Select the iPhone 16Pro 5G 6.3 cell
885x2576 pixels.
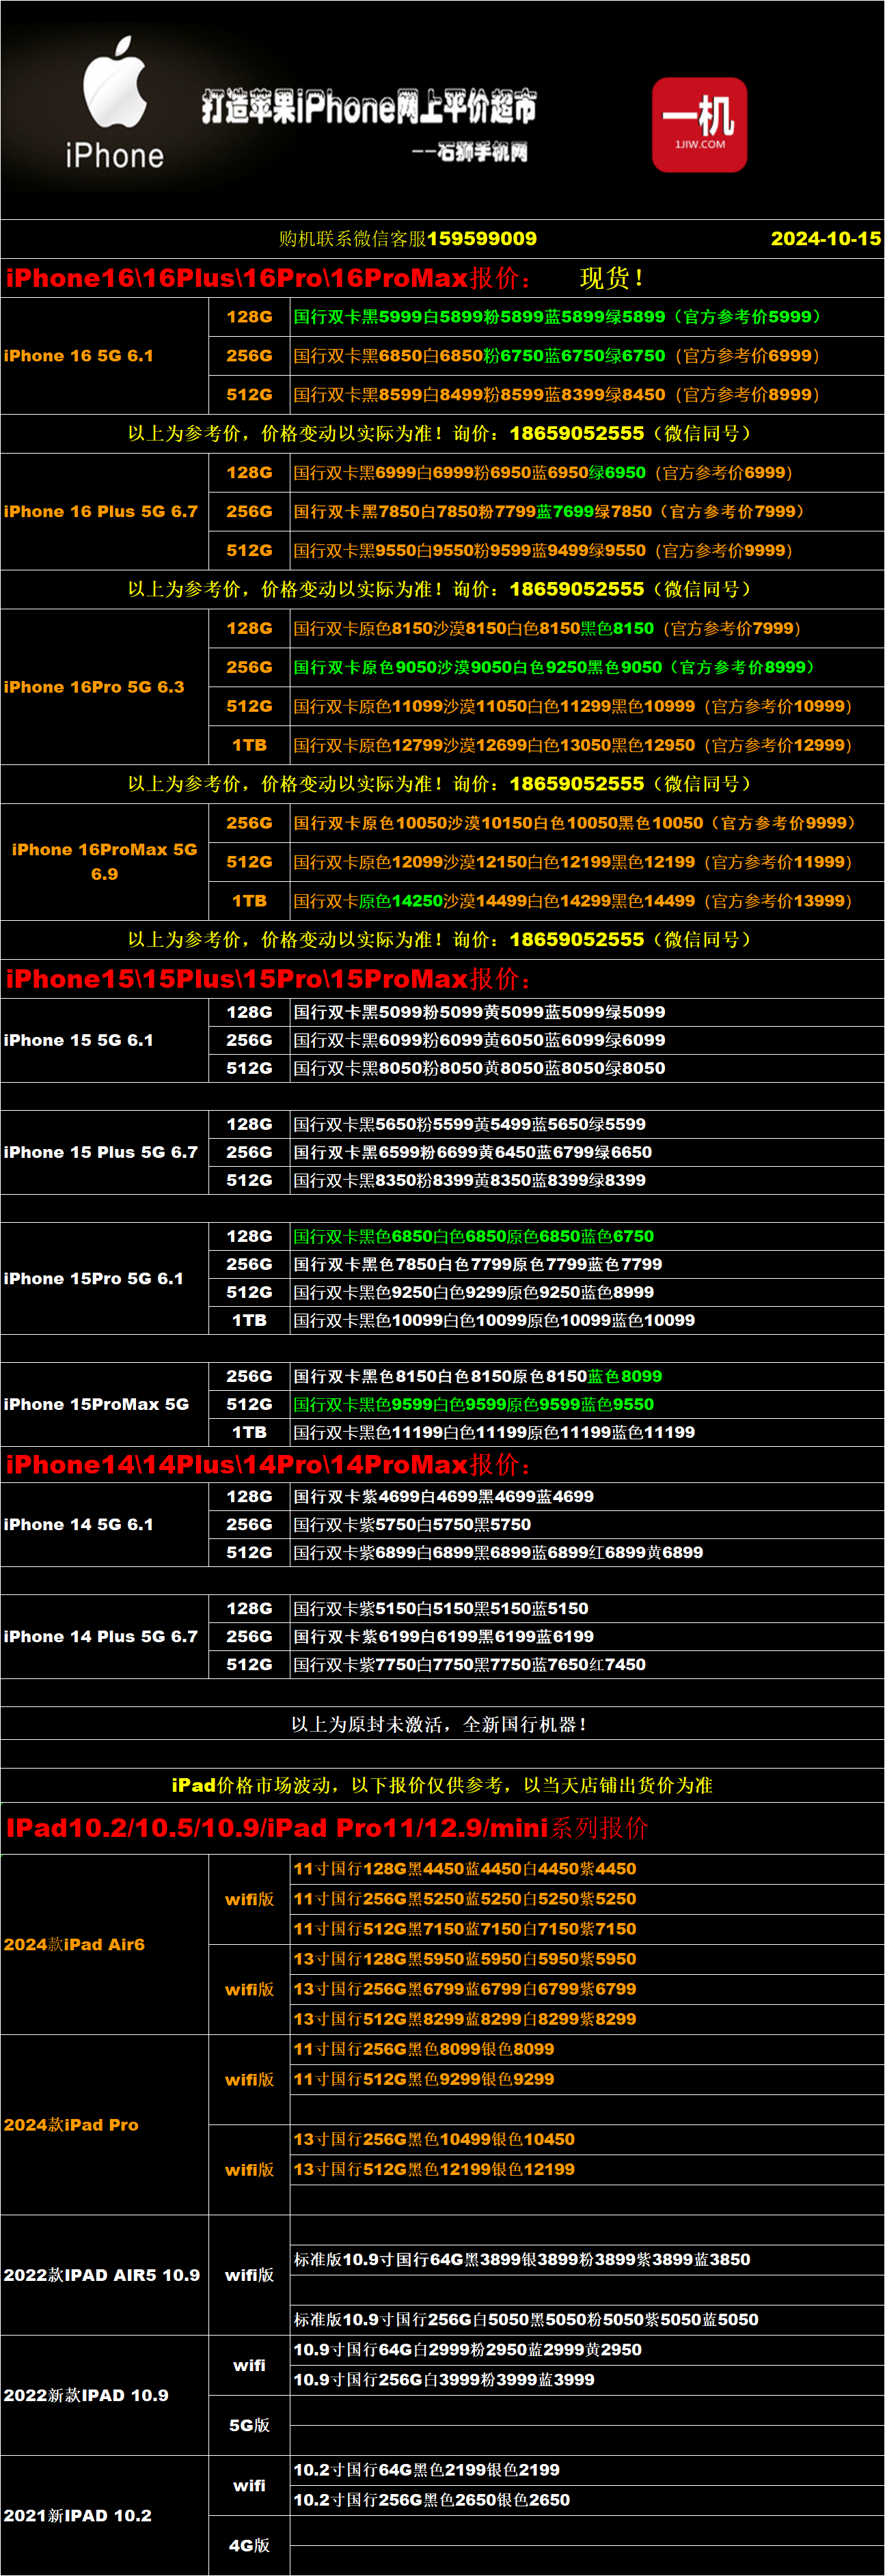pos(105,687)
